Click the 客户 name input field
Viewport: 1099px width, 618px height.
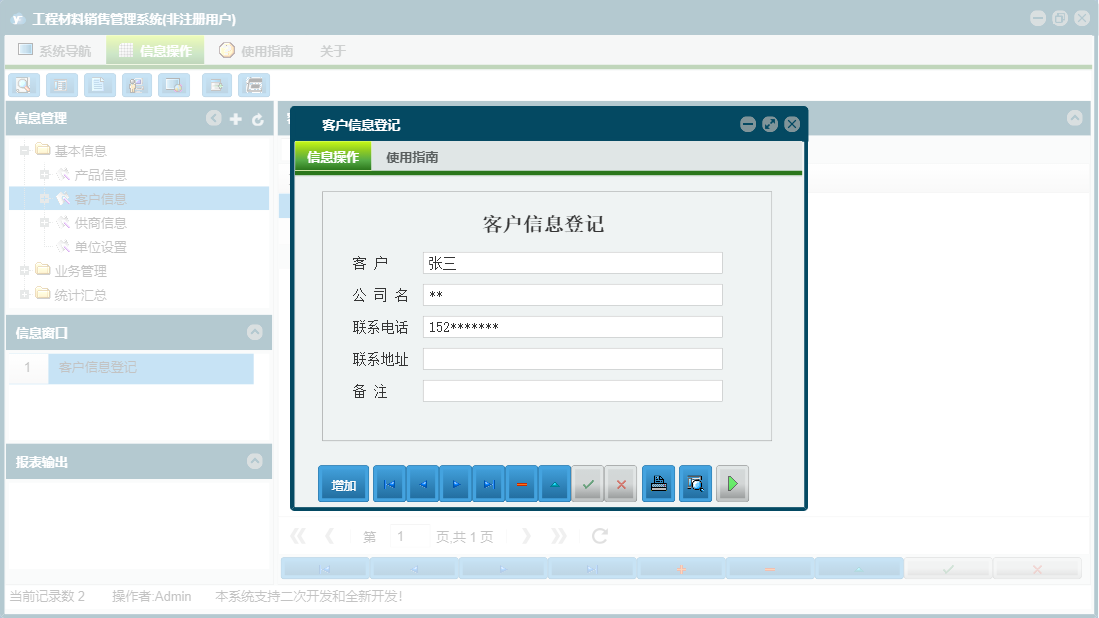point(573,263)
